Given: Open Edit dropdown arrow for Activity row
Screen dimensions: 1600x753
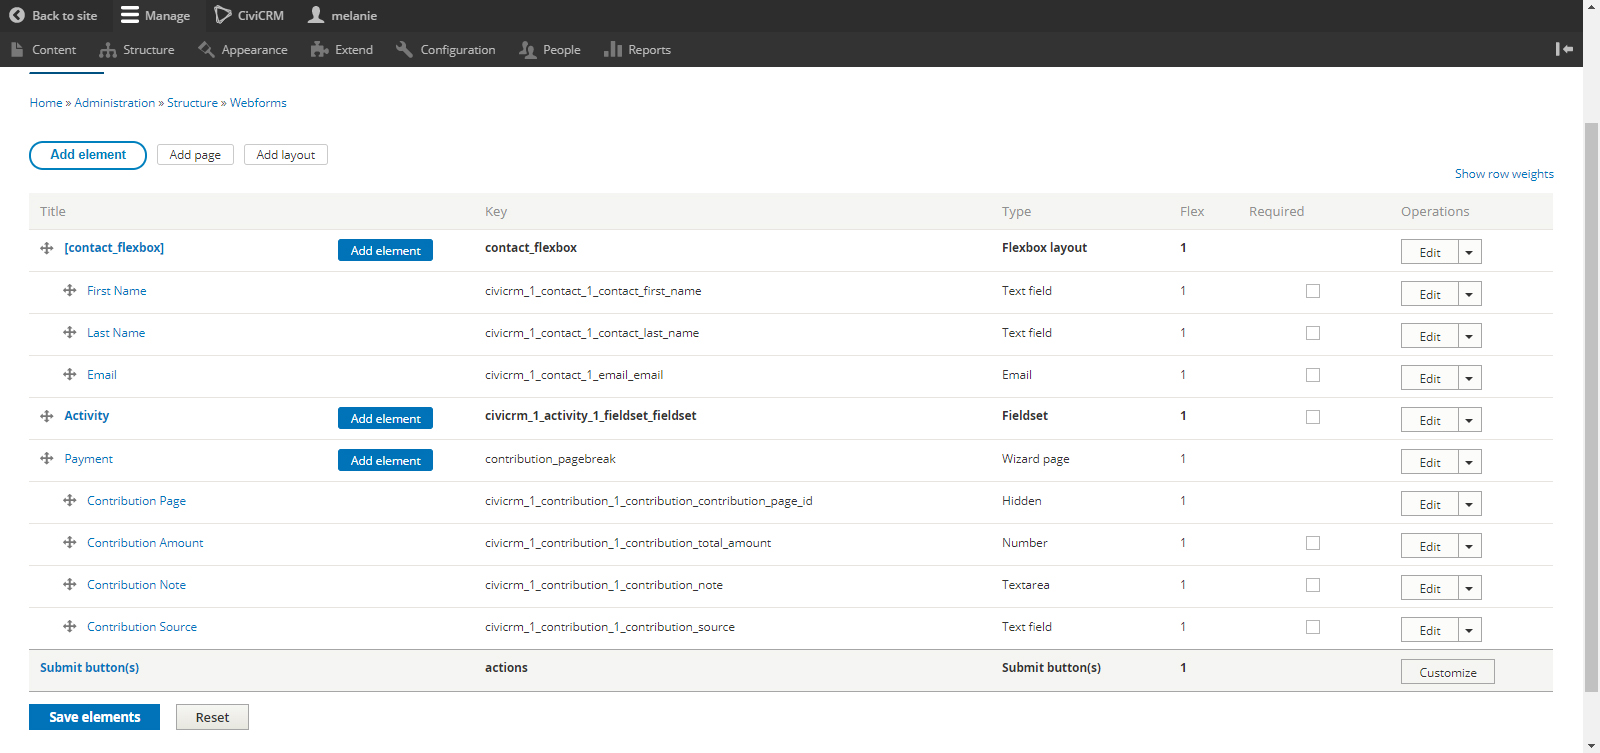Looking at the screenshot, I should [1469, 420].
